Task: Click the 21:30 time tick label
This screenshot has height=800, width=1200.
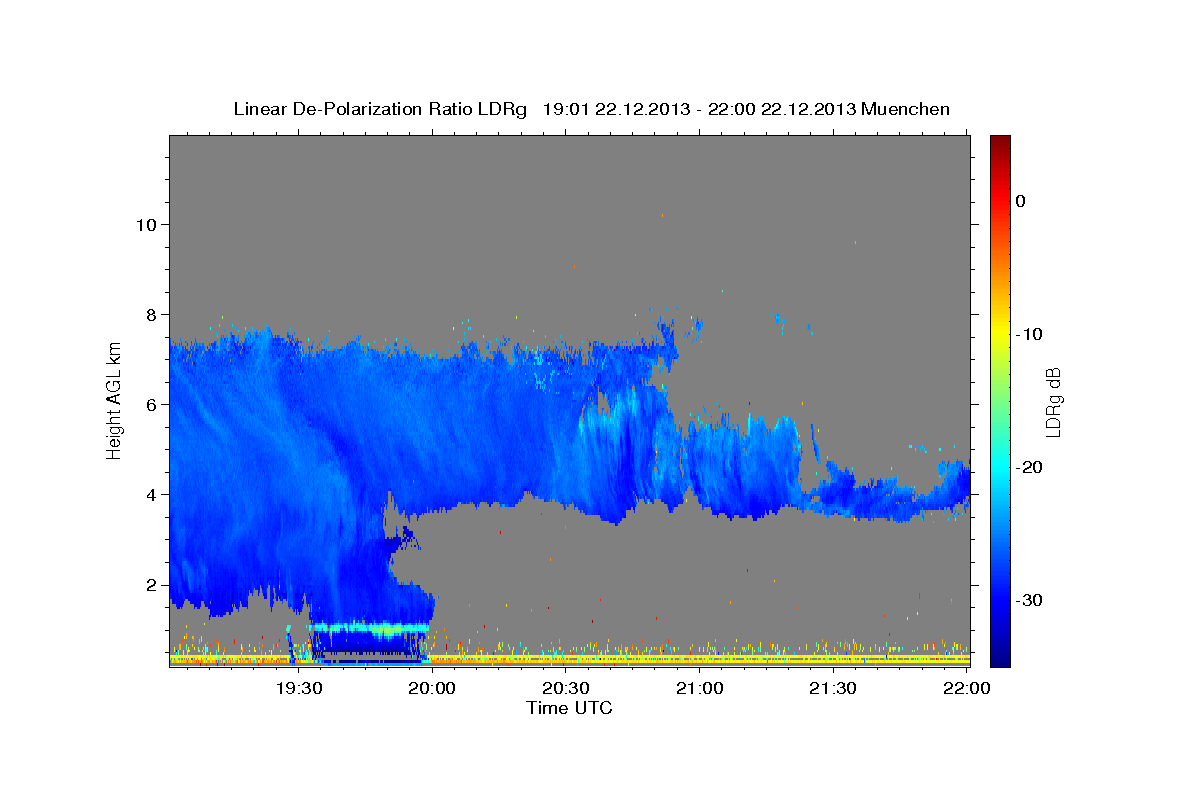Action: [x=834, y=689]
